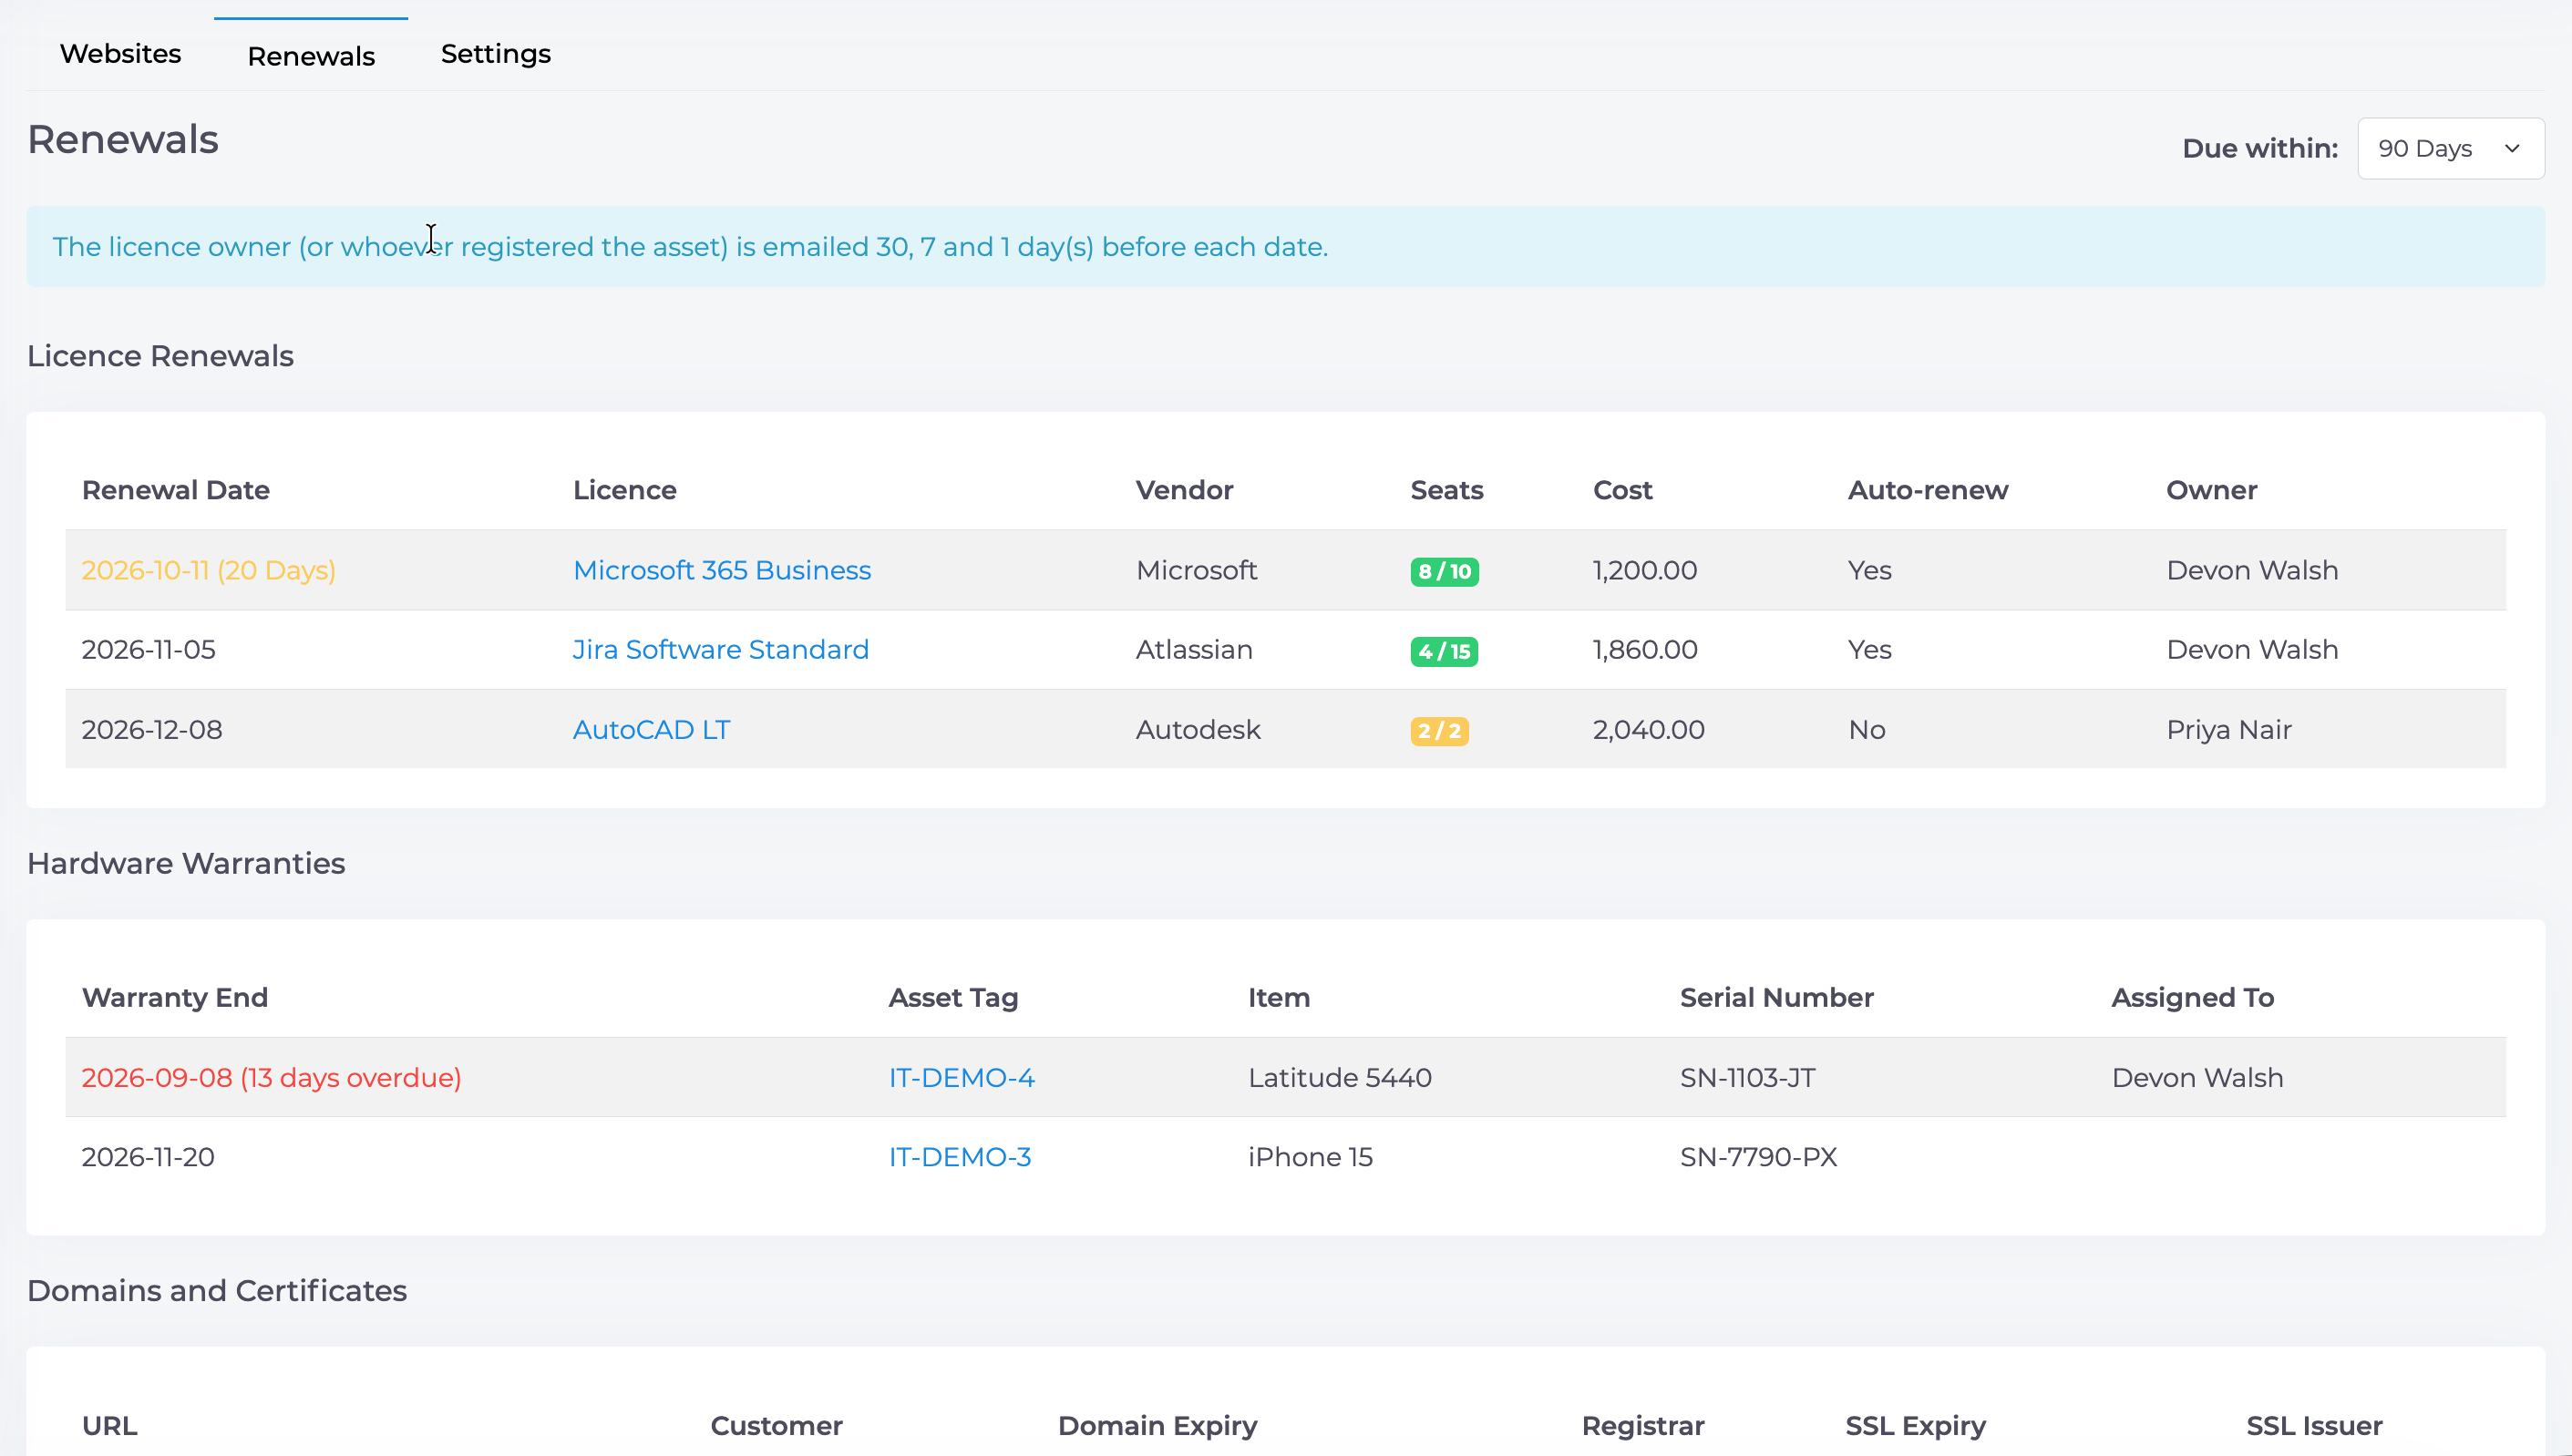Click cost value 1,860.00
The image size is (2572, 1456).
tap(1645, 650)
